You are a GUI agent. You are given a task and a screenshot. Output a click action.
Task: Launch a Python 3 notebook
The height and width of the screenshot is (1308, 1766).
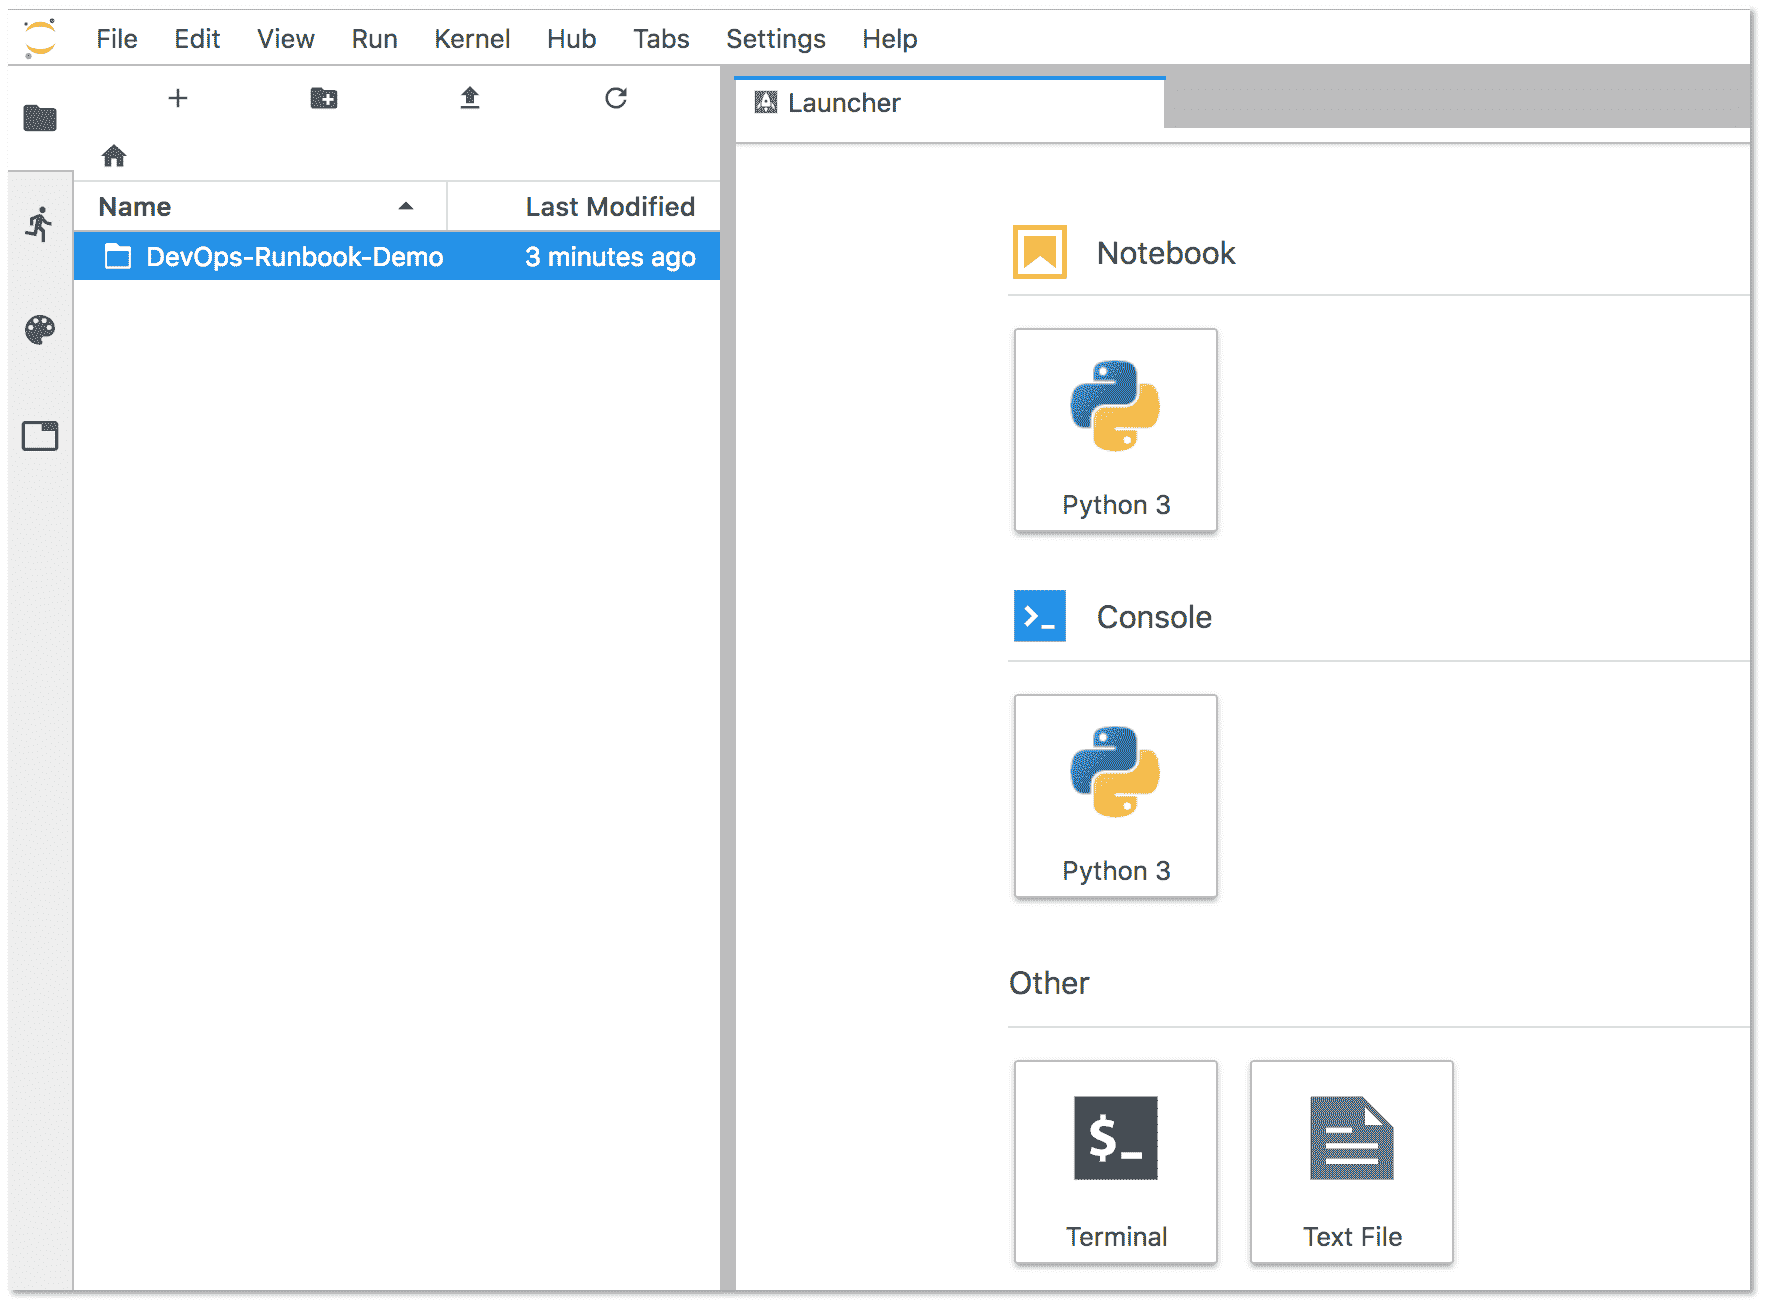point(1115,430)
